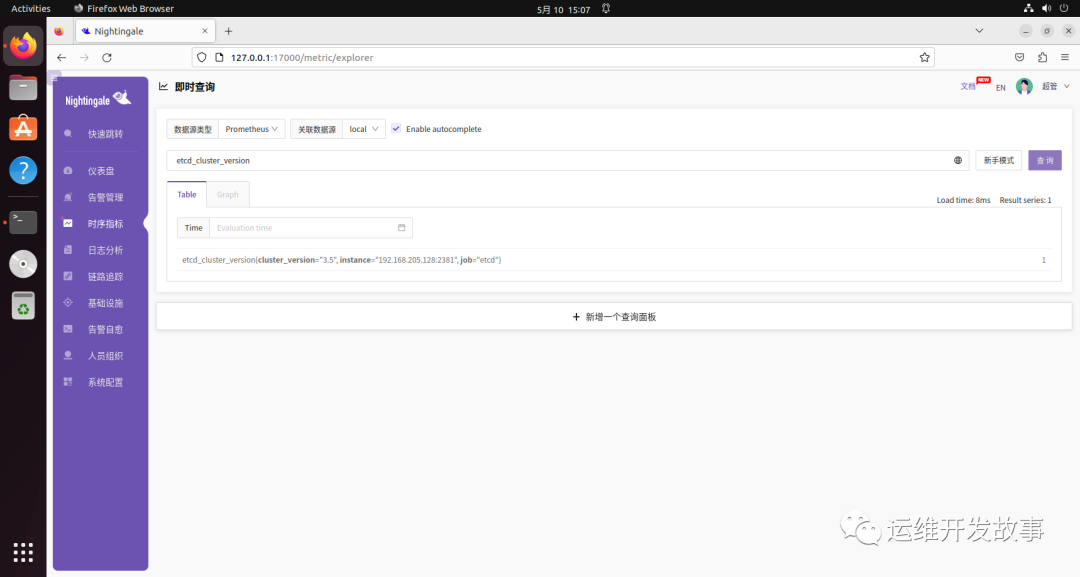Switch to the Table tab
The height and width of the screenshot is (577, 1080).
(x=187, y=194)
